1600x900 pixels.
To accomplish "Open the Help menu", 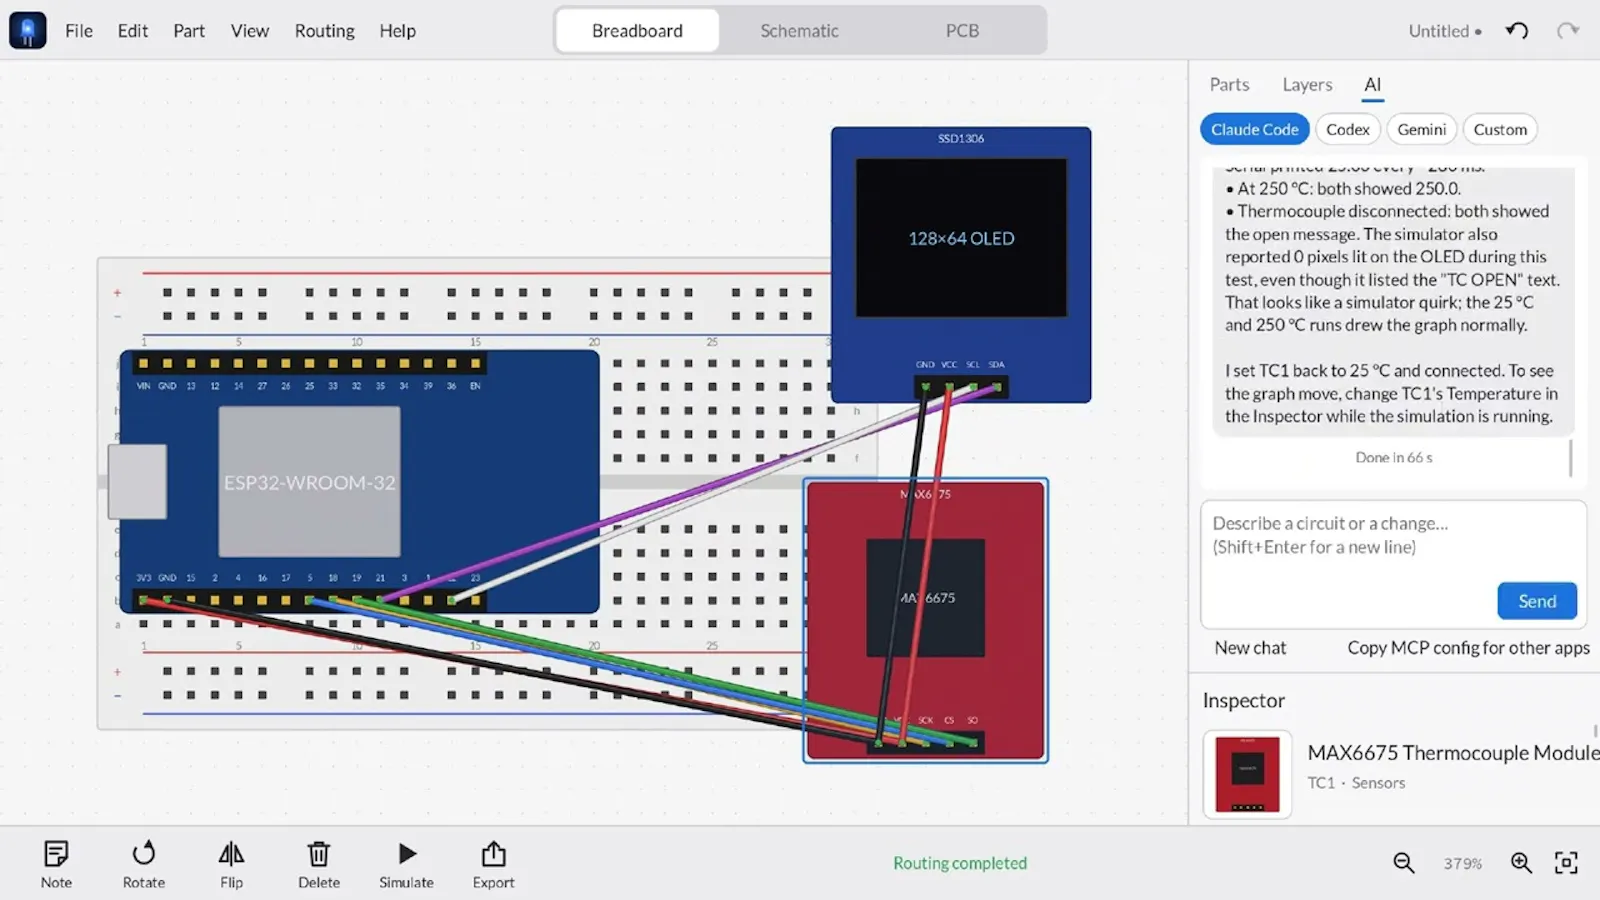I will pos(397,31).
